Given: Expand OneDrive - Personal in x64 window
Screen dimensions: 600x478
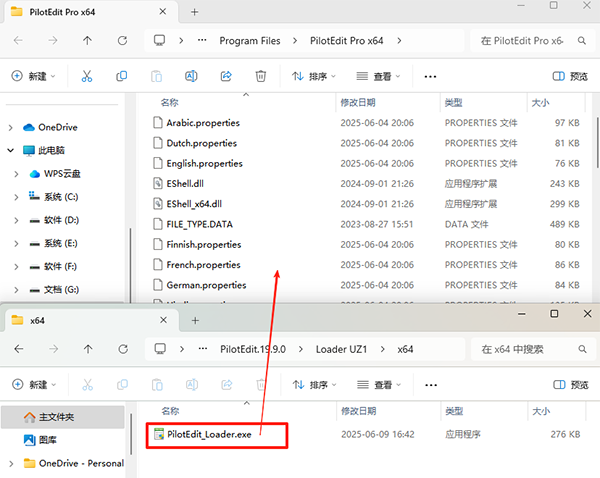Looking at the screenshot, I should pyautogui.click(x=11, y=463).
